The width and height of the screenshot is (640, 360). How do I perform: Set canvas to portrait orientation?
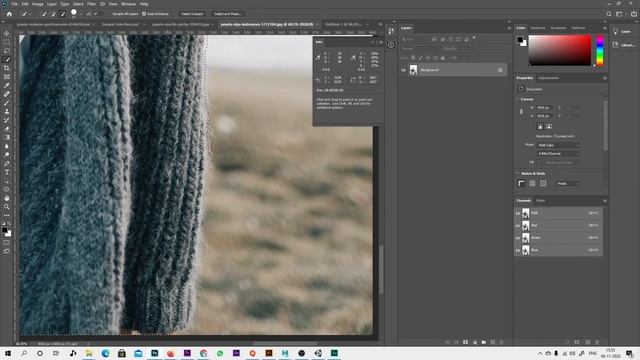(540, 127)
